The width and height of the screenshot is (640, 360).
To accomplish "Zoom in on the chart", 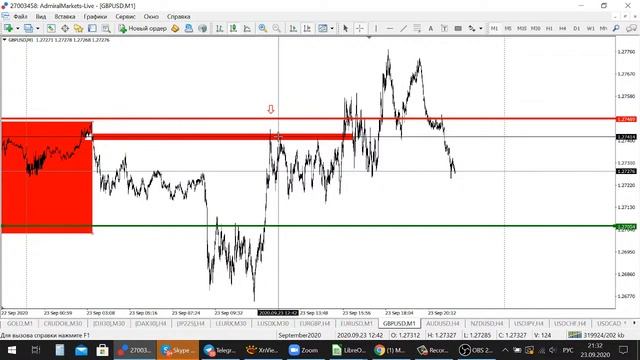I will (x=263, y=28).
